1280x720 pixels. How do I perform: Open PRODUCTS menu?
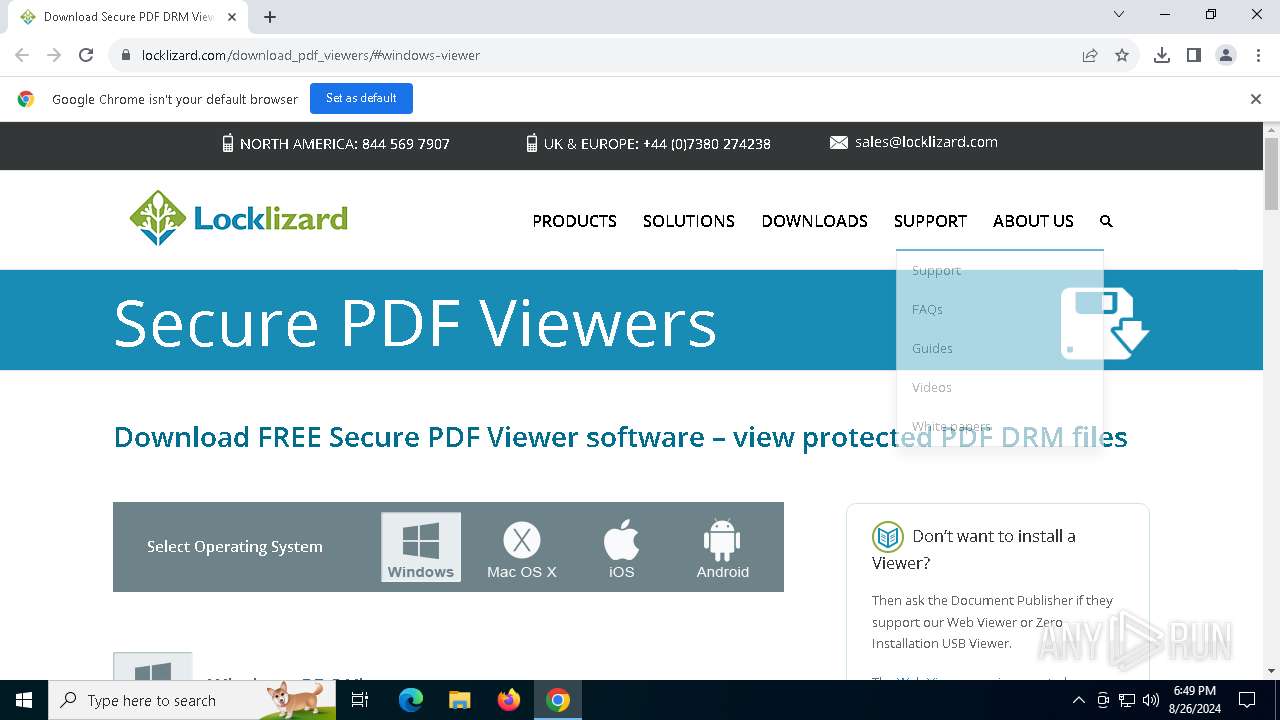[574, 221]
